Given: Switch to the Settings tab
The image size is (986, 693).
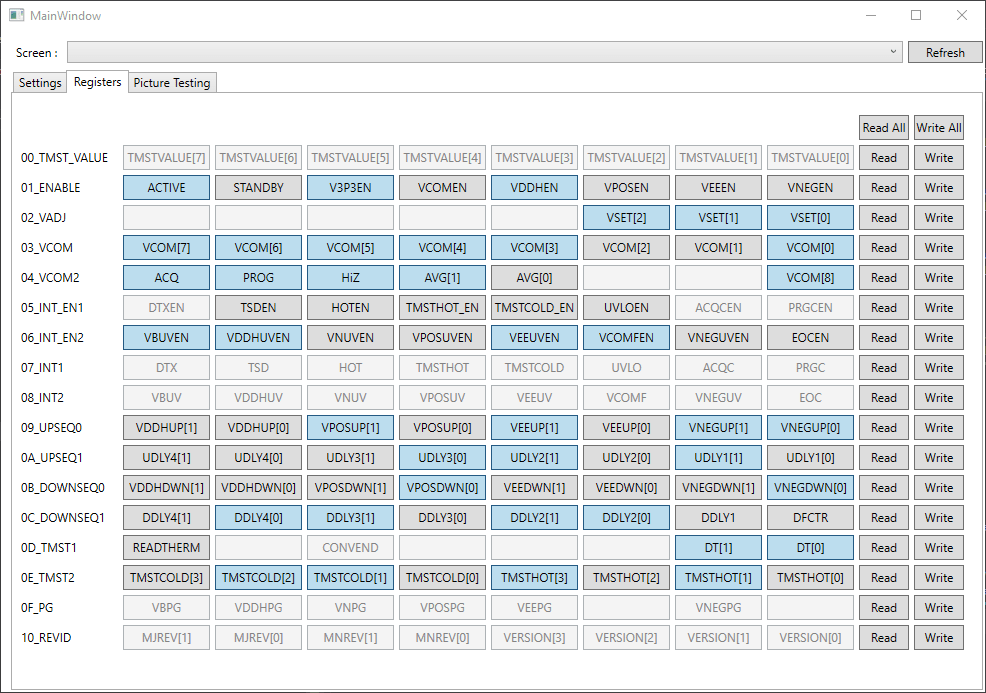Looking at the screenshot, I should pyautogui.click(x=38, y=83).
